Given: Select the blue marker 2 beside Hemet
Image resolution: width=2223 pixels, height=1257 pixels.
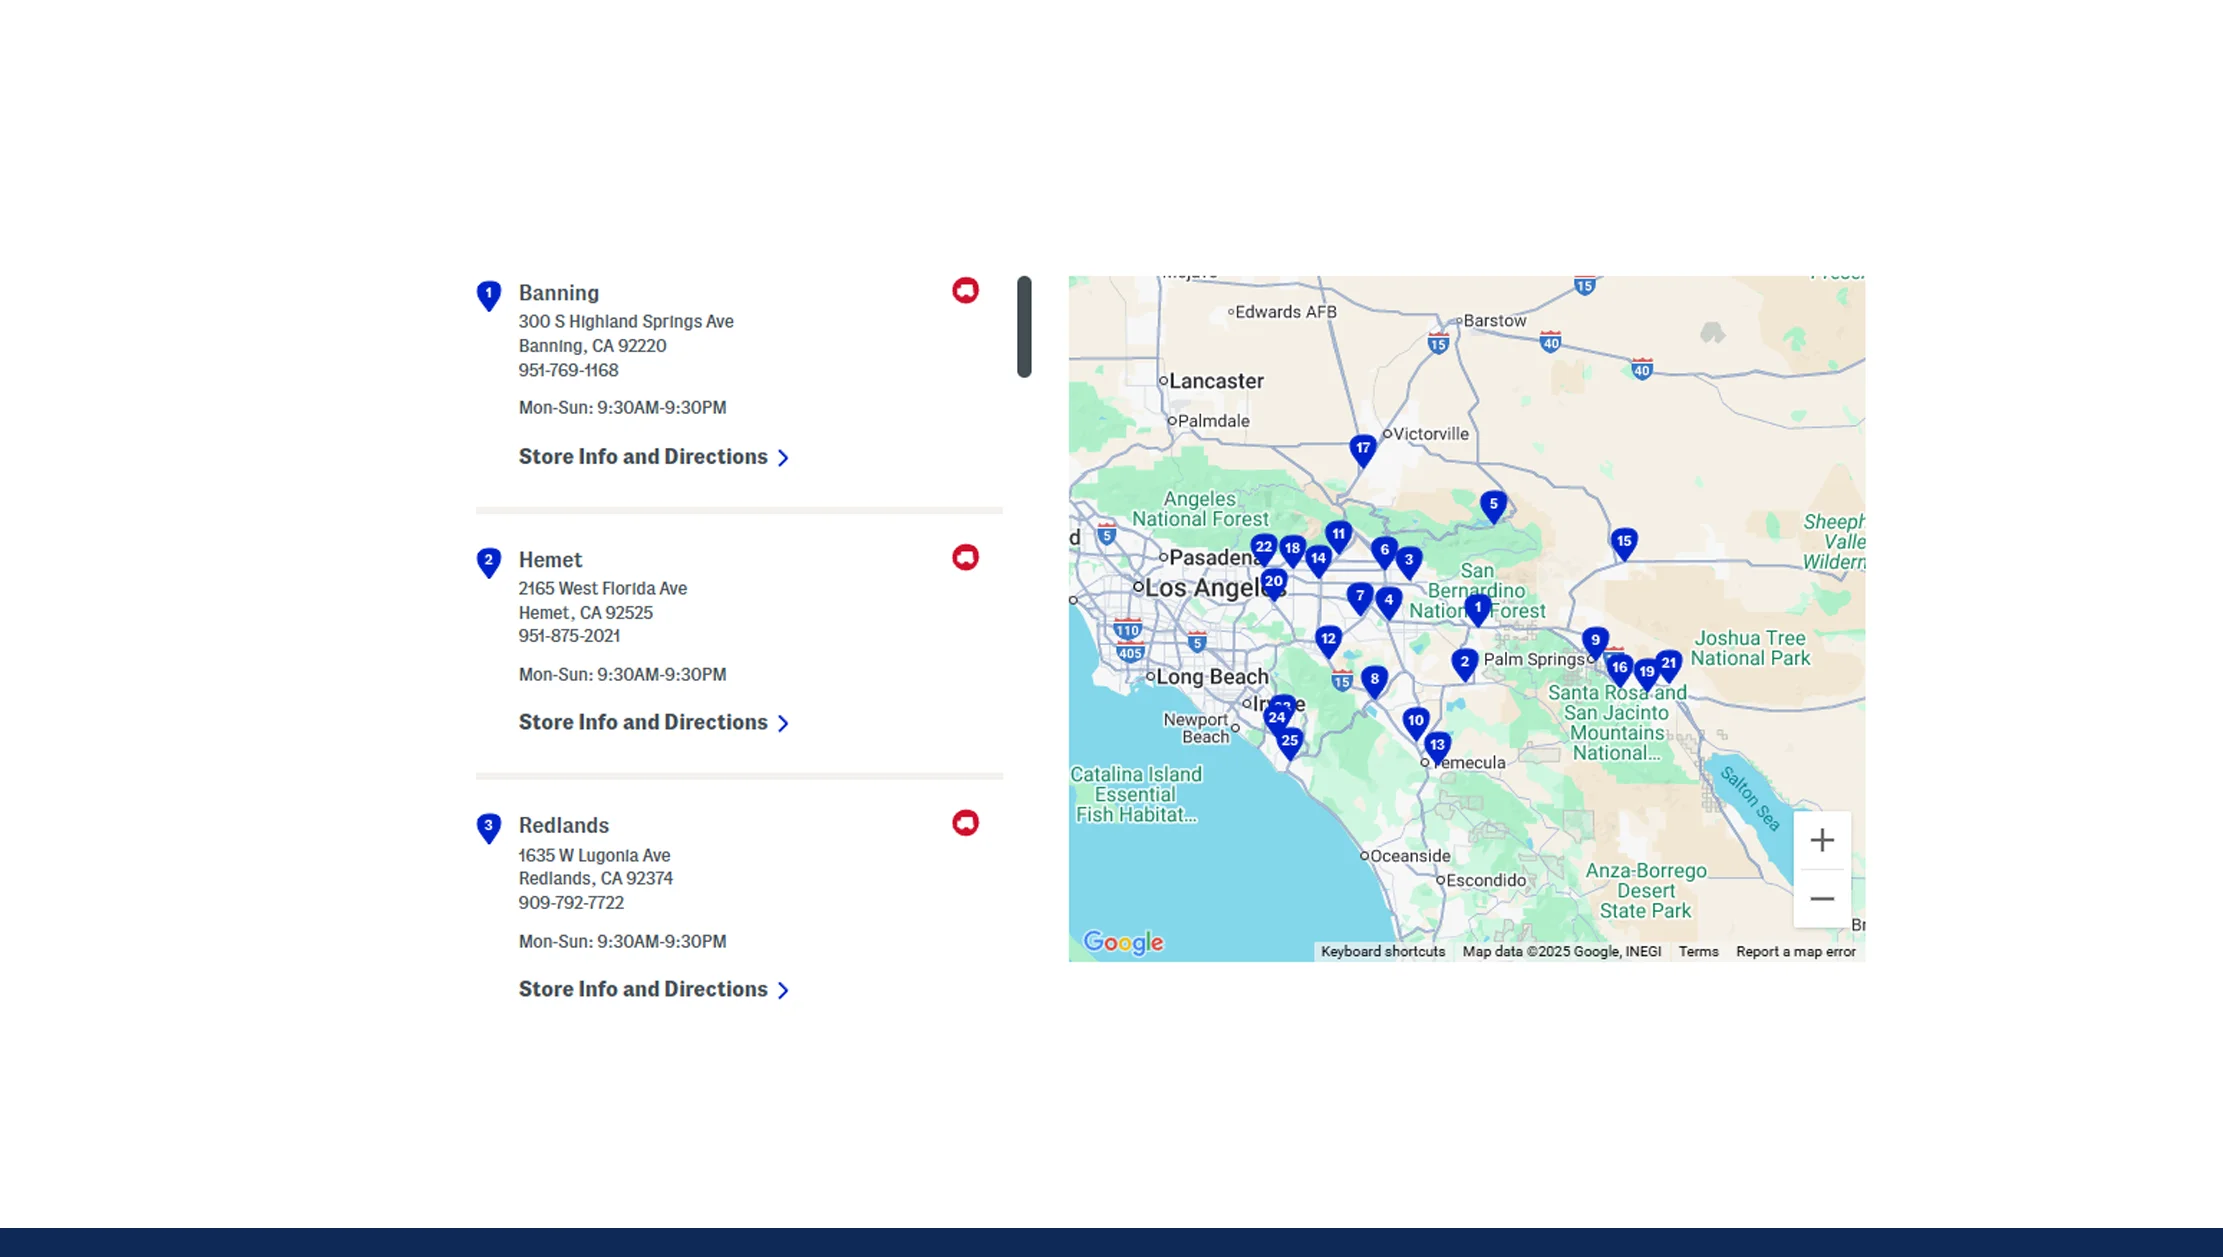Looking at the screenshot, I should 488,561.
